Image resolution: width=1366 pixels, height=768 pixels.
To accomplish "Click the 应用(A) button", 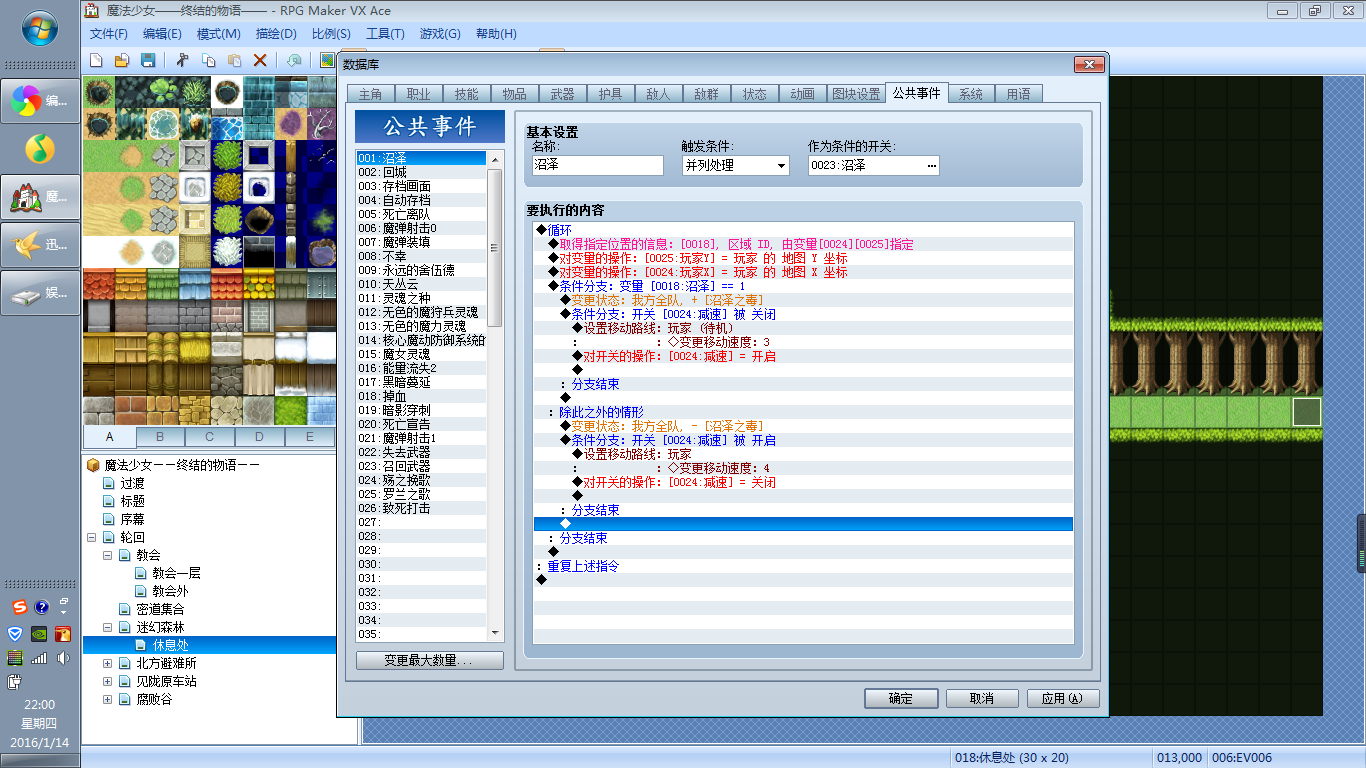I will pyautogui.click(x=1063, y=699).
